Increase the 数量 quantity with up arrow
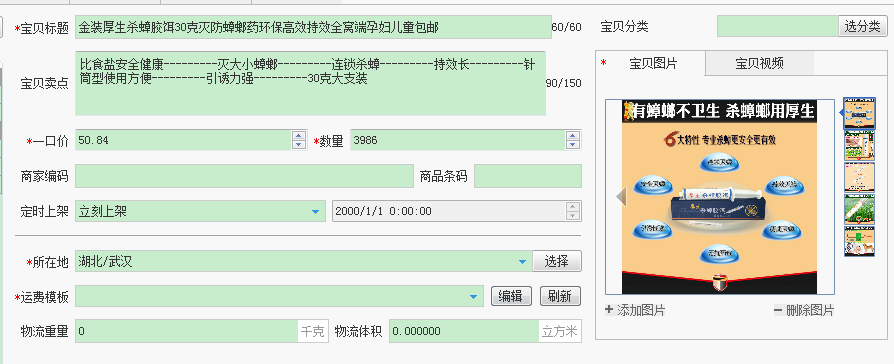Image resolution: width=894 pixels, height=364 pixels. (572, 136)
